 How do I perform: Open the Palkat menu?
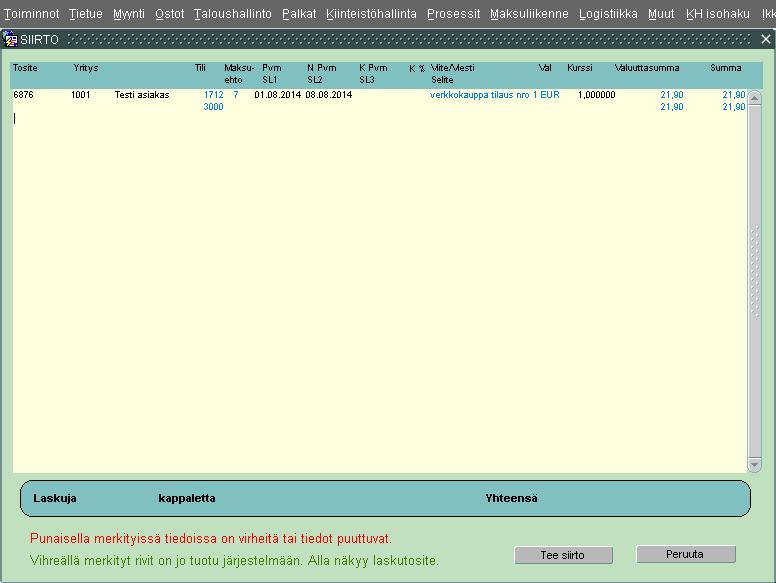point(299,14)
